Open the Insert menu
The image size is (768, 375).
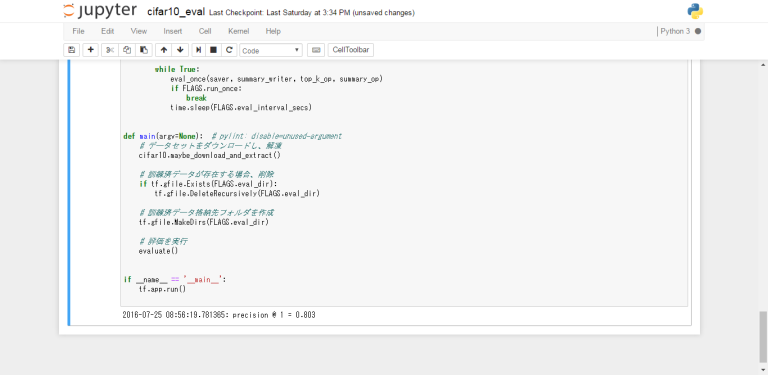[172, 31]
